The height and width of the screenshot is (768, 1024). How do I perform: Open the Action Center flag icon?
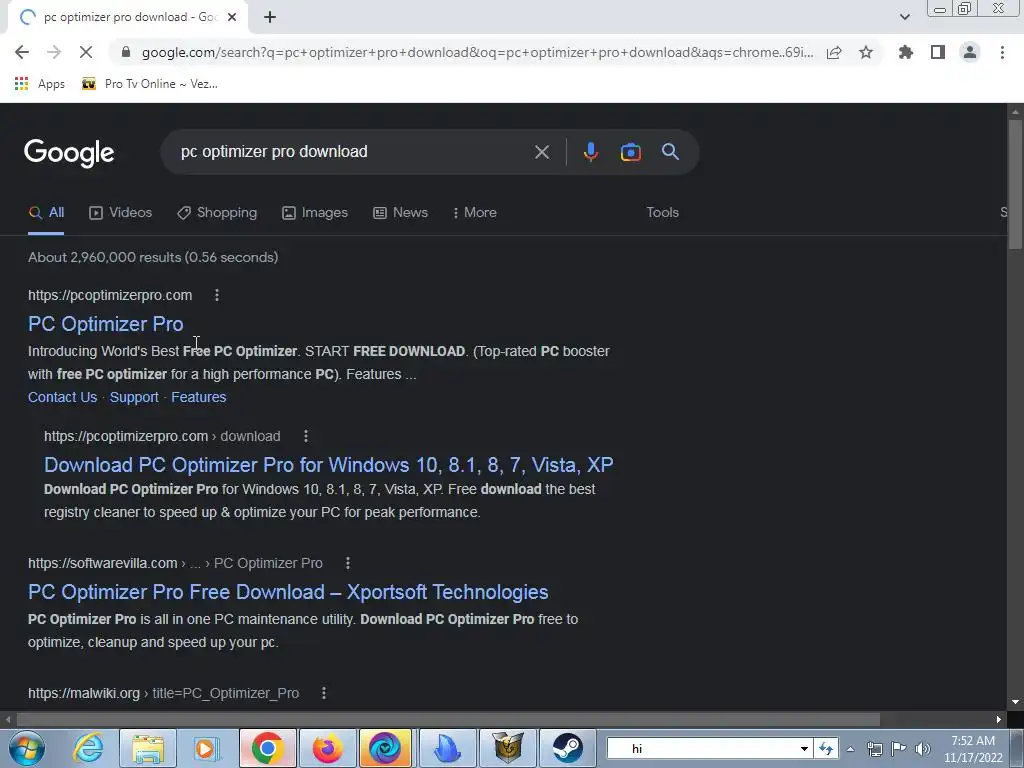(x=899, y=750)
